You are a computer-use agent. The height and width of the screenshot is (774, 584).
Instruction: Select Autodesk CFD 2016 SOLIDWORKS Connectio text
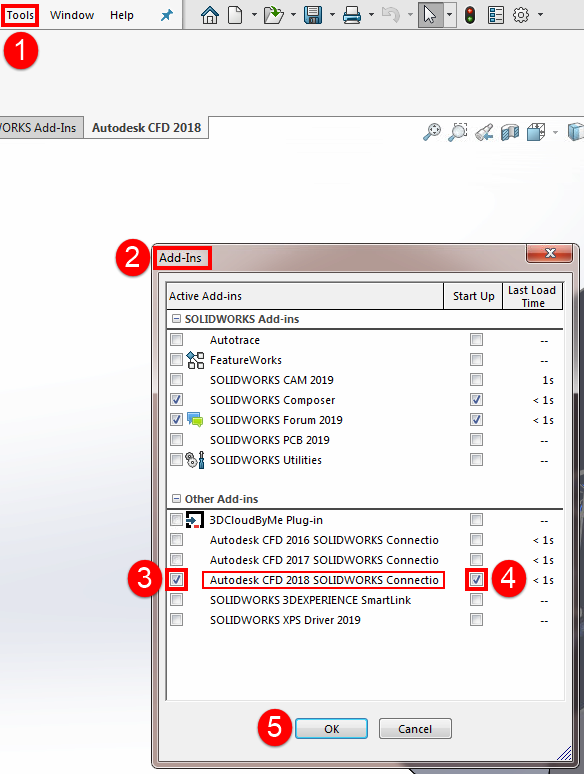click(324, 540)
